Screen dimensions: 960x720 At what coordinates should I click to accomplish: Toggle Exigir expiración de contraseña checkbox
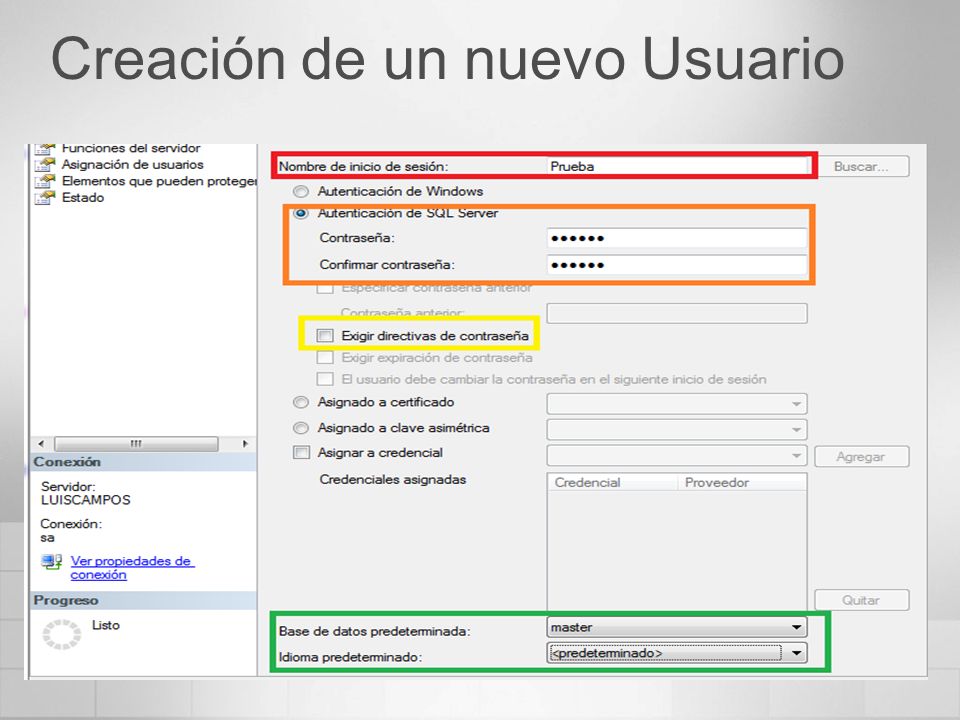(325, 358)
